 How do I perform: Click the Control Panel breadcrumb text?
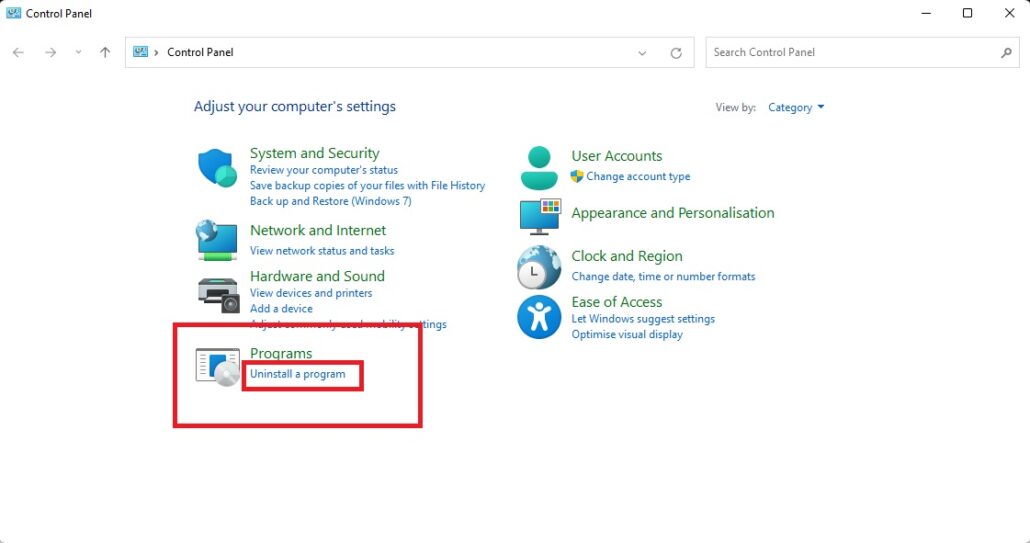200,53
